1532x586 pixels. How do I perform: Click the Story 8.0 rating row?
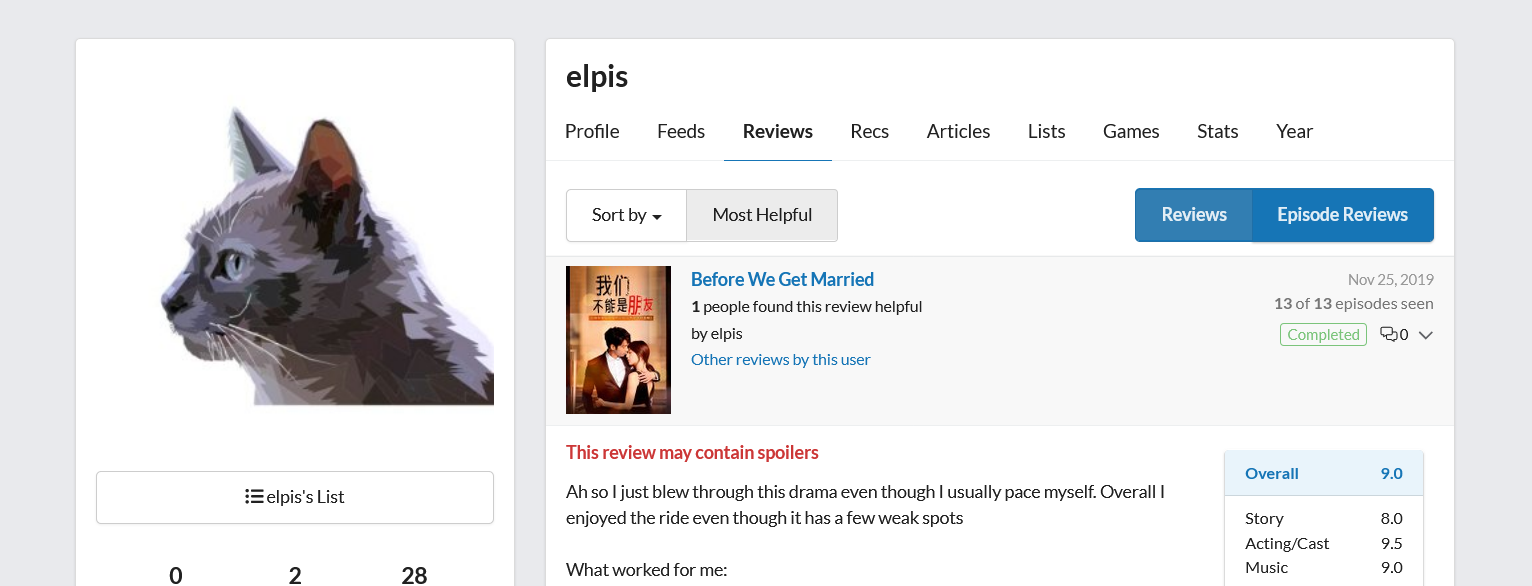1324,518
